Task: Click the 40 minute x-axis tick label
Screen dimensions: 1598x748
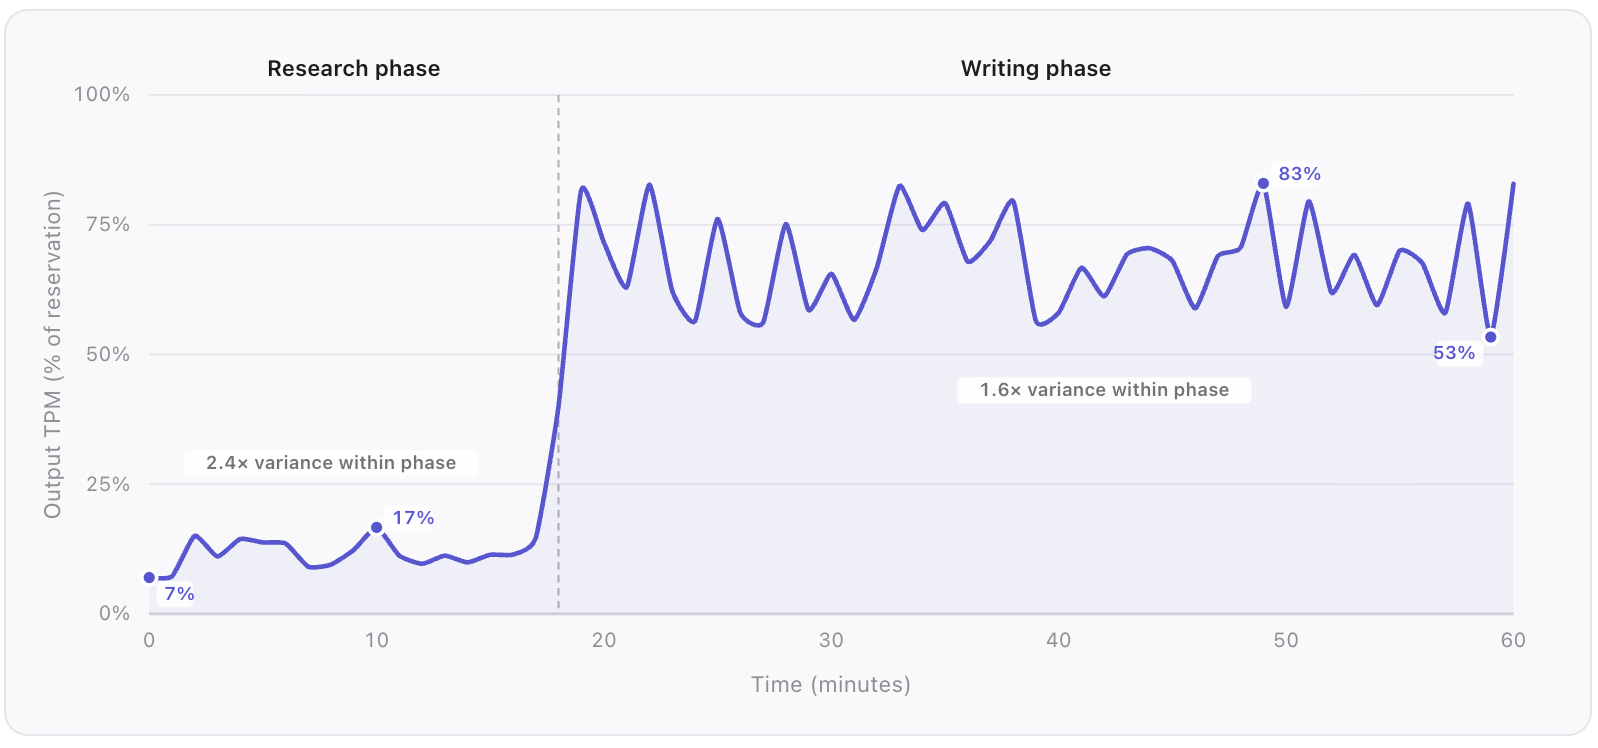Action: pos(1058,641)
